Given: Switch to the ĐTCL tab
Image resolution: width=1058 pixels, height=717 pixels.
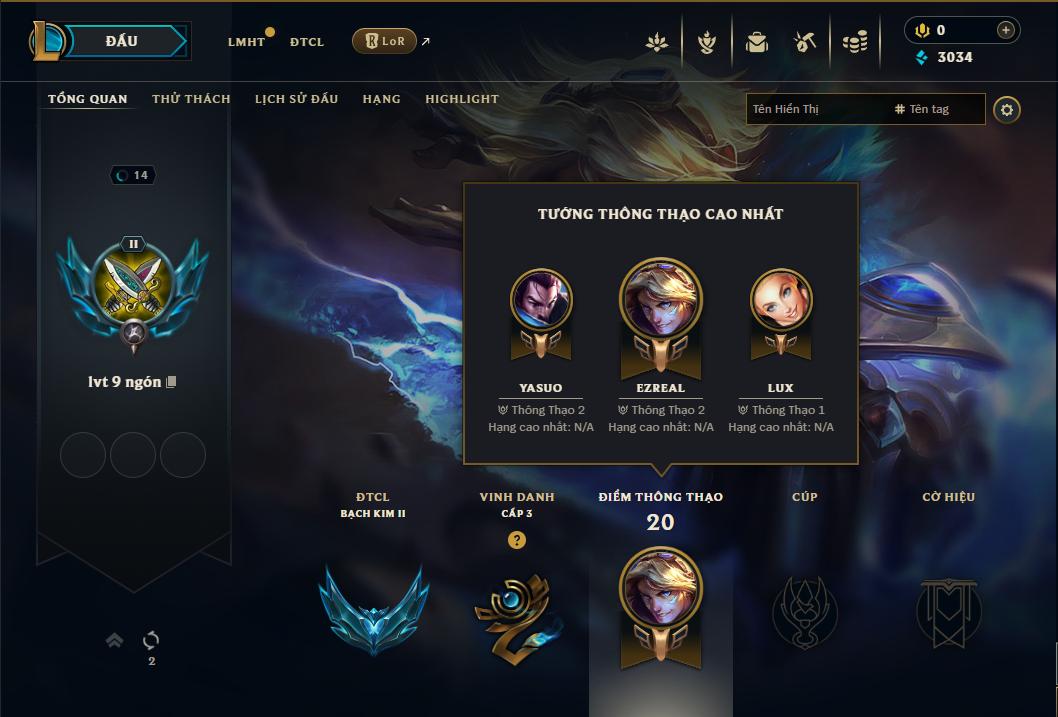Looking at the screenshot, I should (307, 42).
